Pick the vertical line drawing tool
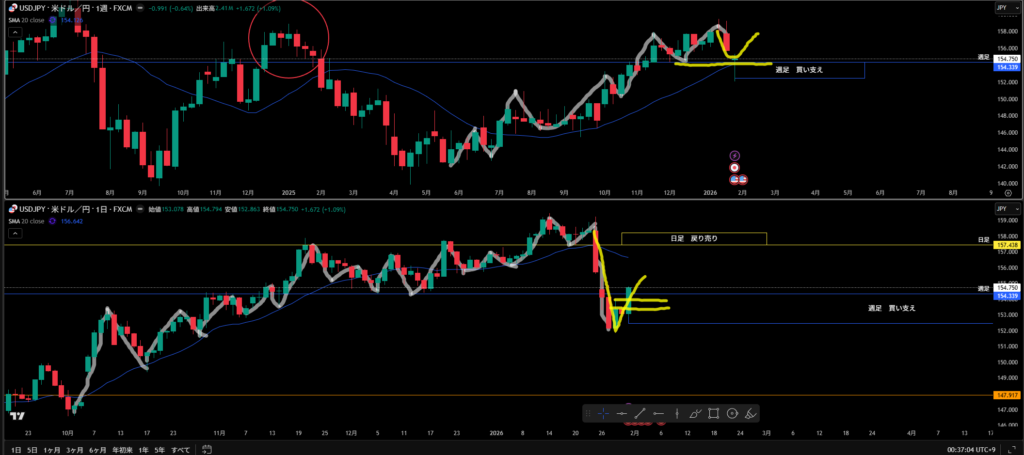Screen dimensions: 1024x455 coord(677,413)
